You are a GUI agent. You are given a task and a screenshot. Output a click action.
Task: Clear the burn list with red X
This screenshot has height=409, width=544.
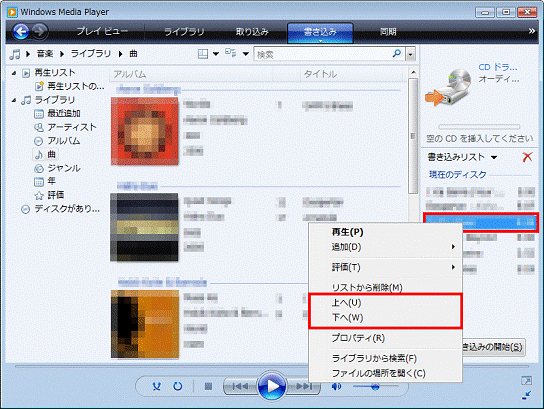527,157
